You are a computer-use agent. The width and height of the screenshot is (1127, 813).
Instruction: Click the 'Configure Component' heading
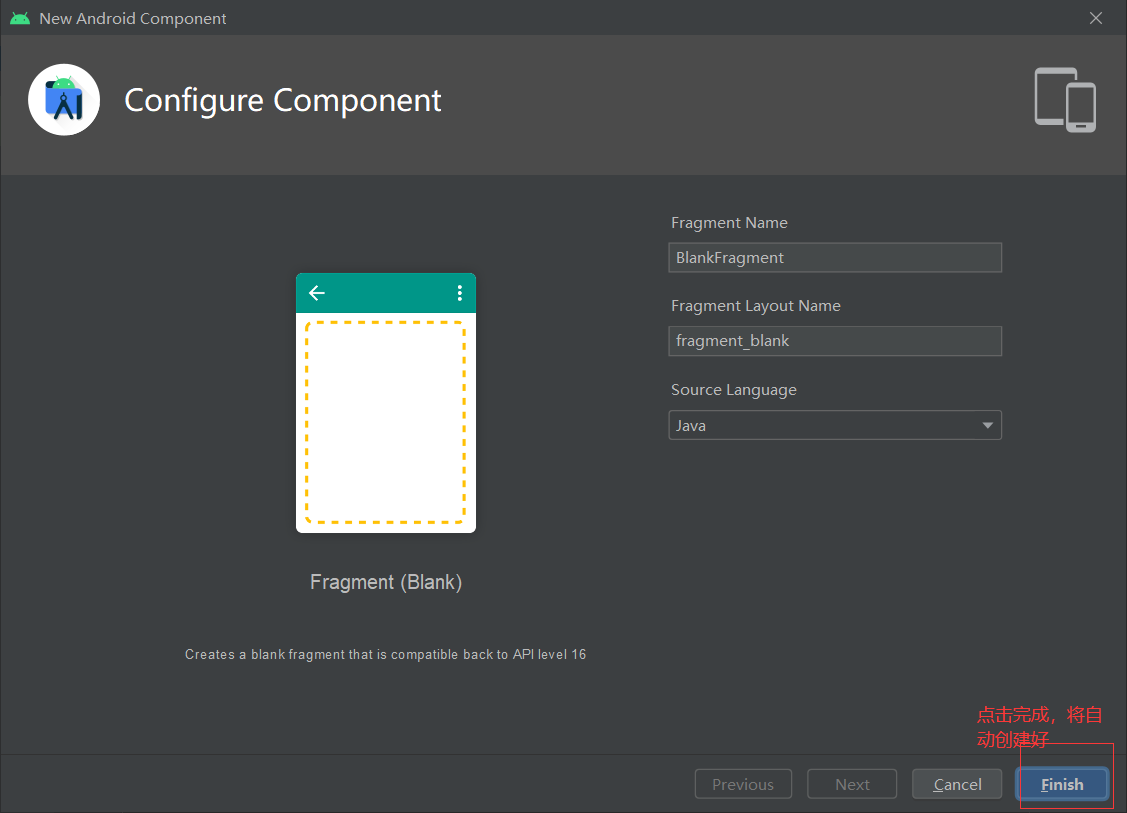[282, 101]
